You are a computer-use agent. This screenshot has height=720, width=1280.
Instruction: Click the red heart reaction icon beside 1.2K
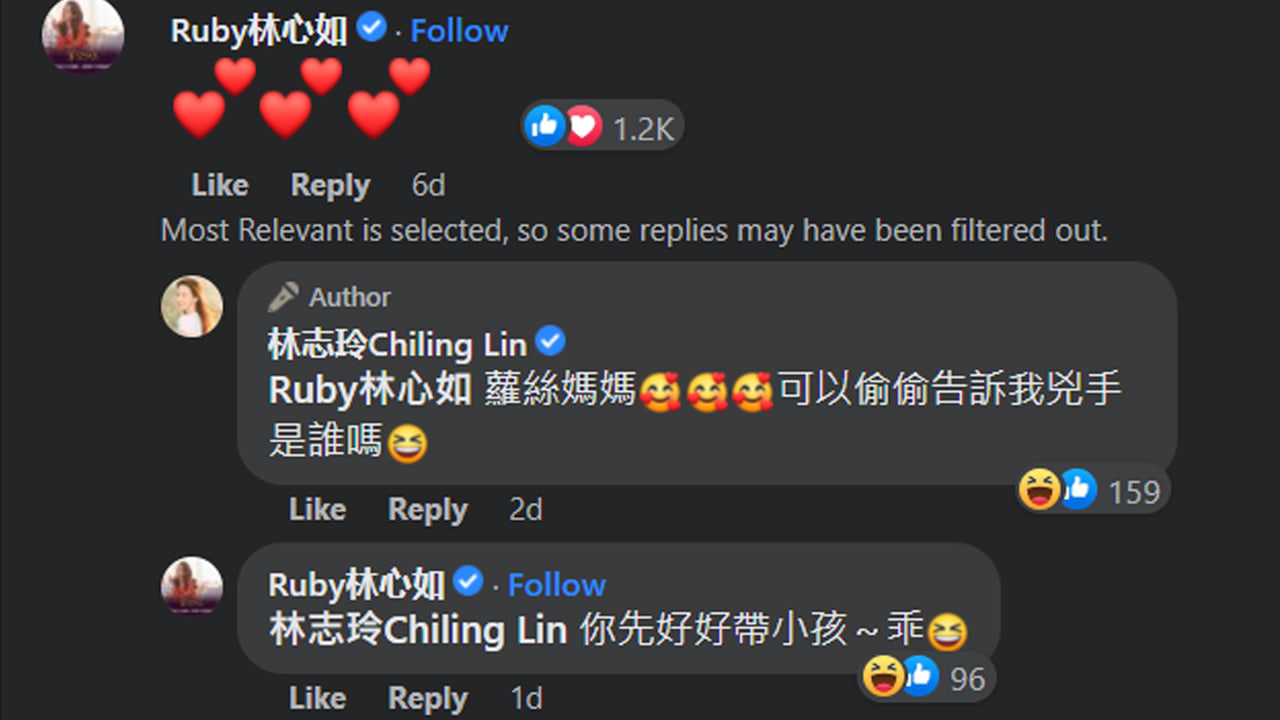coord(582,126)
